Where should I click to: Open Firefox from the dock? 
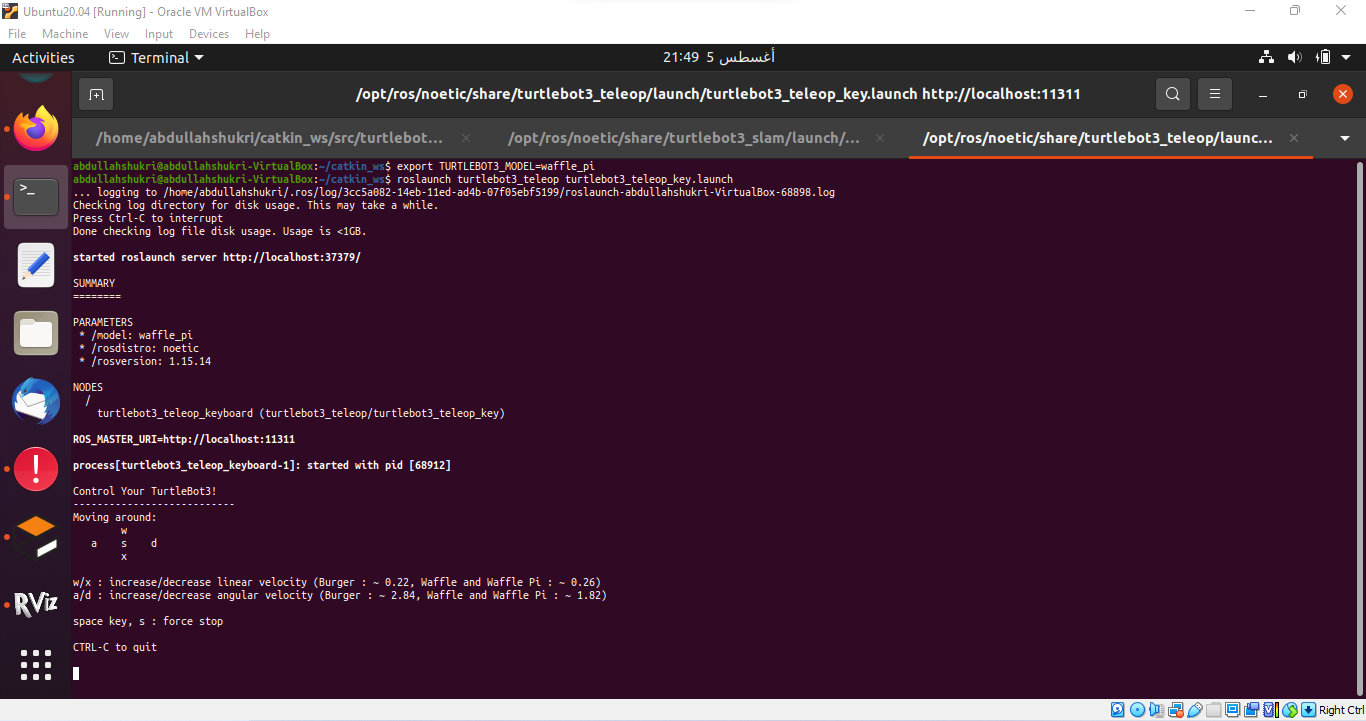coord(36,129)
